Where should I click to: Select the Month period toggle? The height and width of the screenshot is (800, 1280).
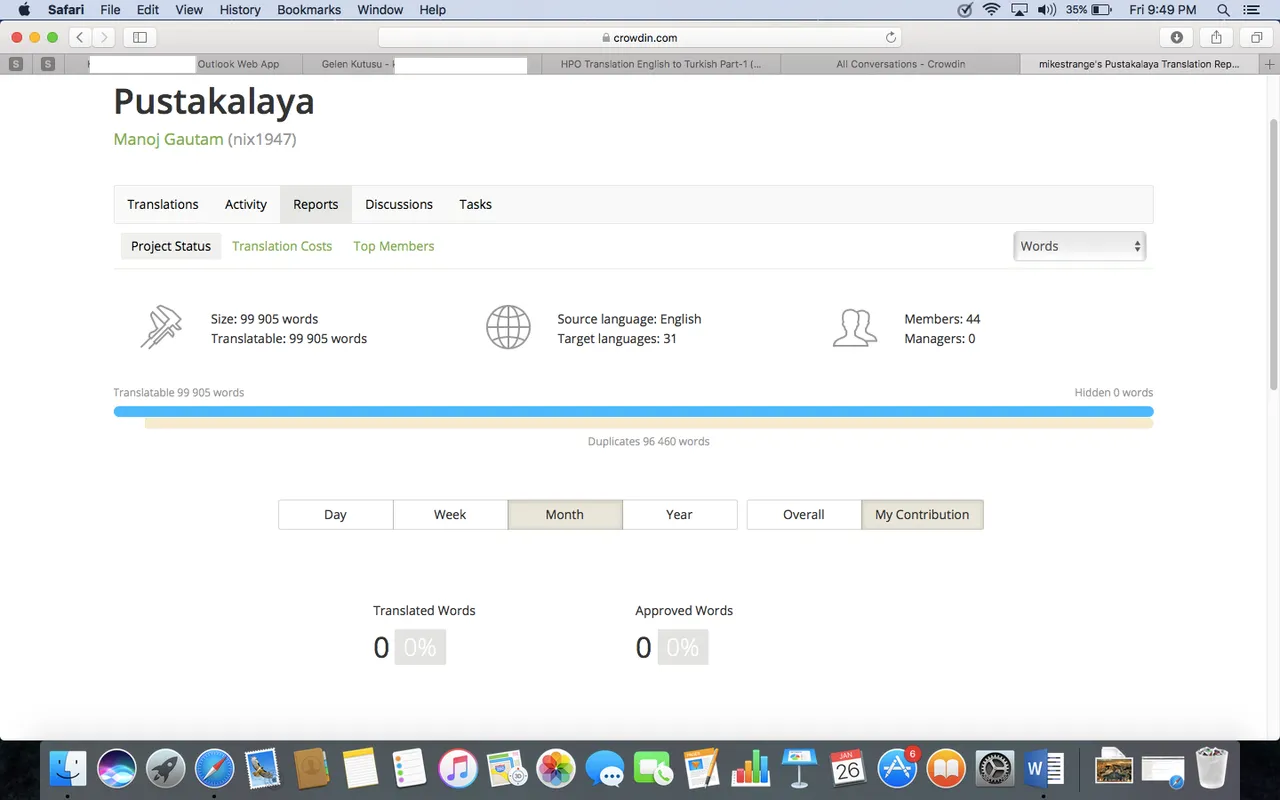565,514
